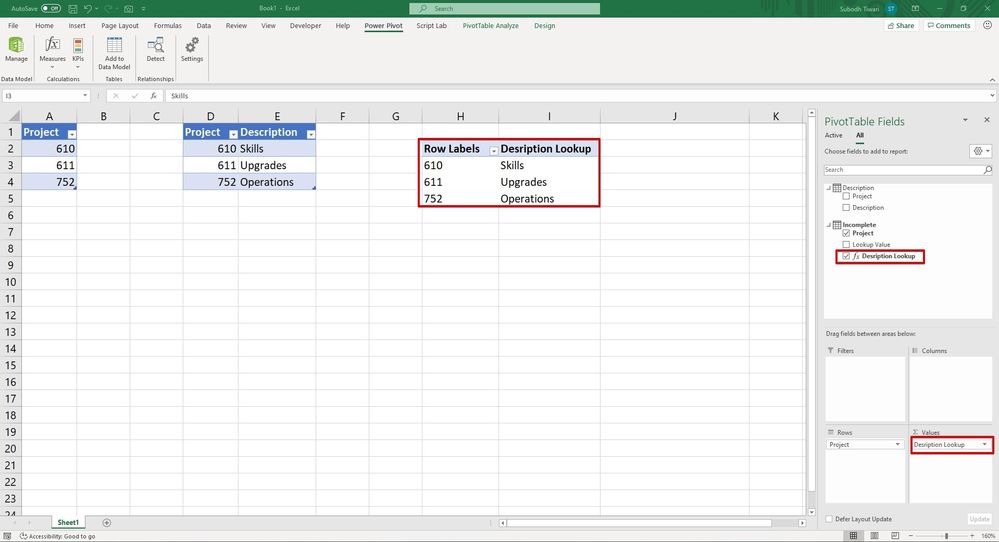The image size is (999, 542).
Task: Open the Comments button
Action: coord(949,25)
